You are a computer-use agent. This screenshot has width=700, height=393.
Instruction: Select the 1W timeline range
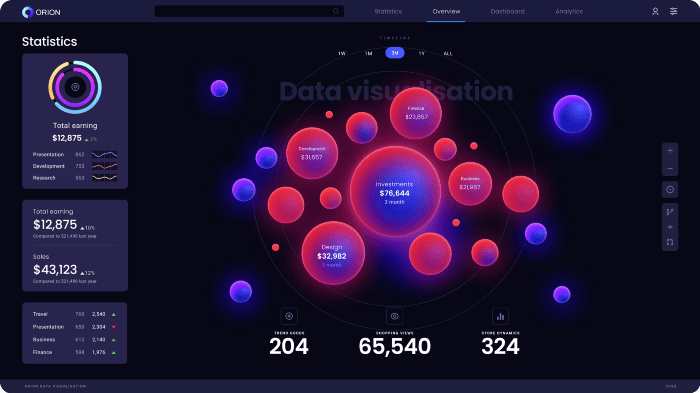coord(342,53)
